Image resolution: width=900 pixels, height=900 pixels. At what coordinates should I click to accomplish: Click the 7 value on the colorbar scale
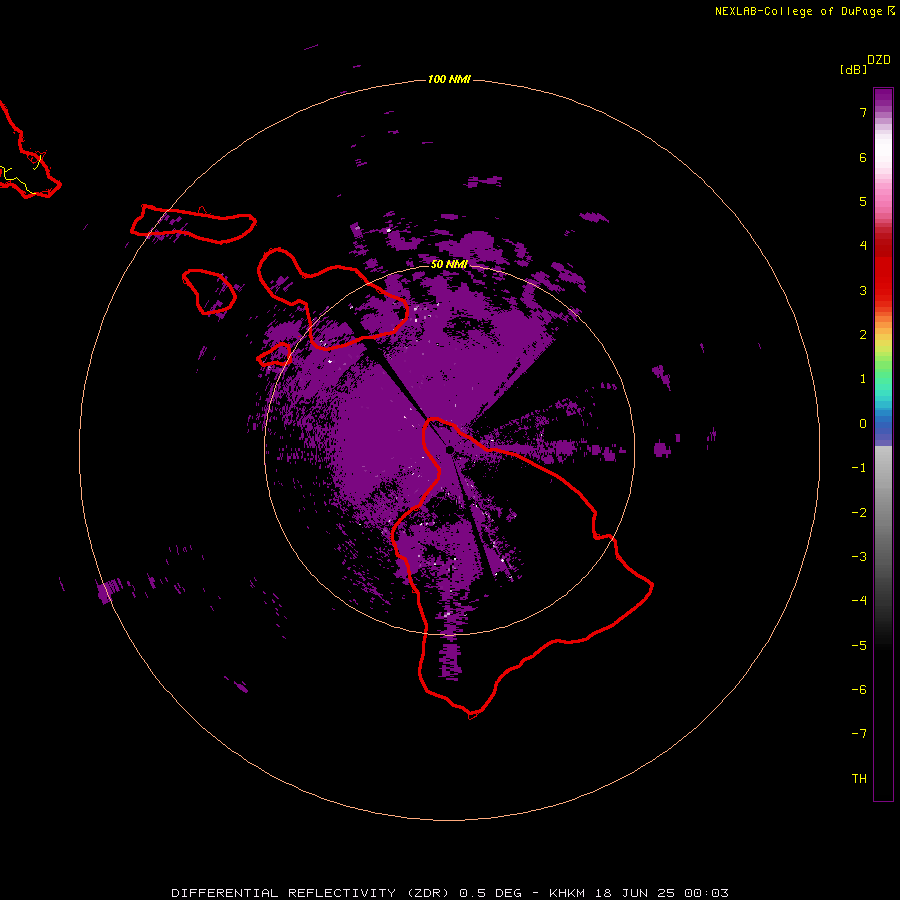863,112
